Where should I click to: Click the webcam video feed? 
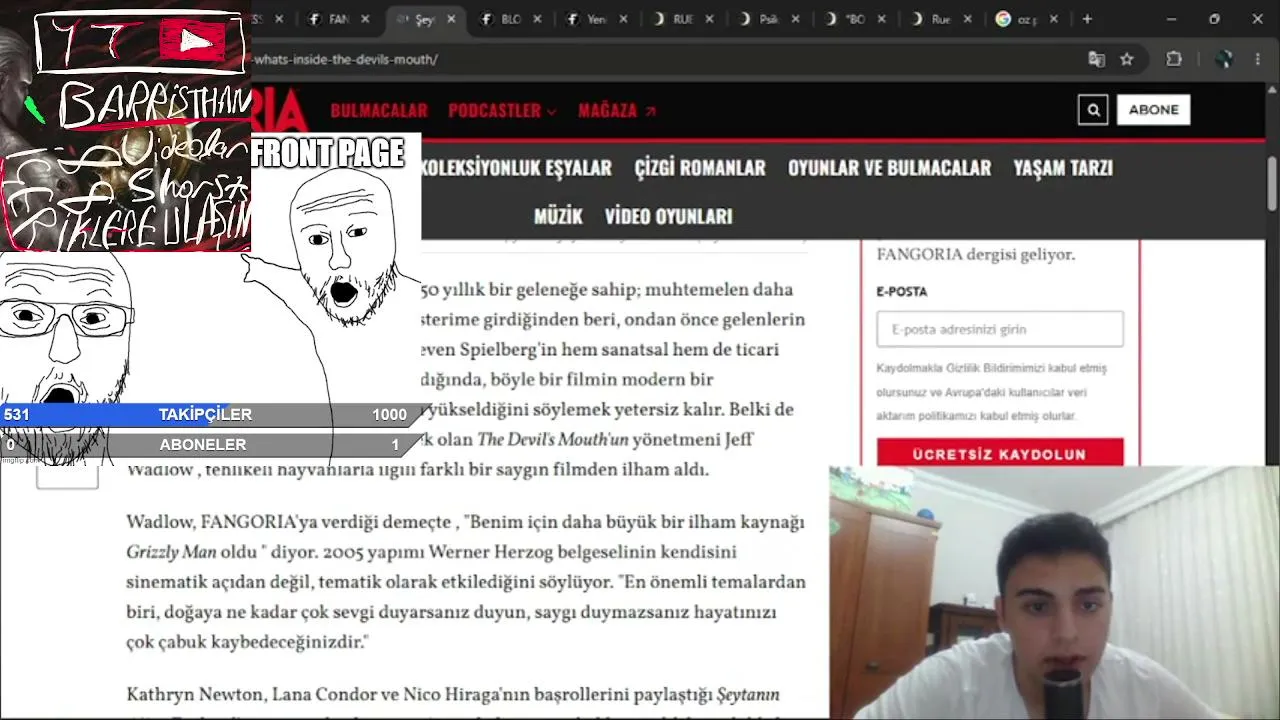coord(1054,593)
